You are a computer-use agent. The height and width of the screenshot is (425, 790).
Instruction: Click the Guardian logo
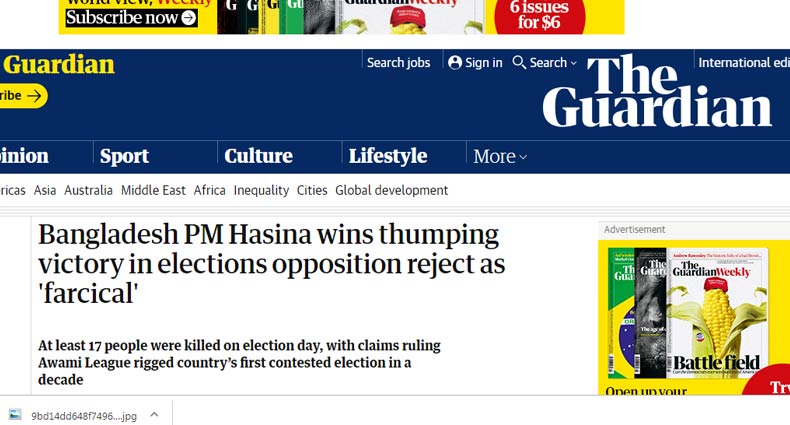coord(657,92)
